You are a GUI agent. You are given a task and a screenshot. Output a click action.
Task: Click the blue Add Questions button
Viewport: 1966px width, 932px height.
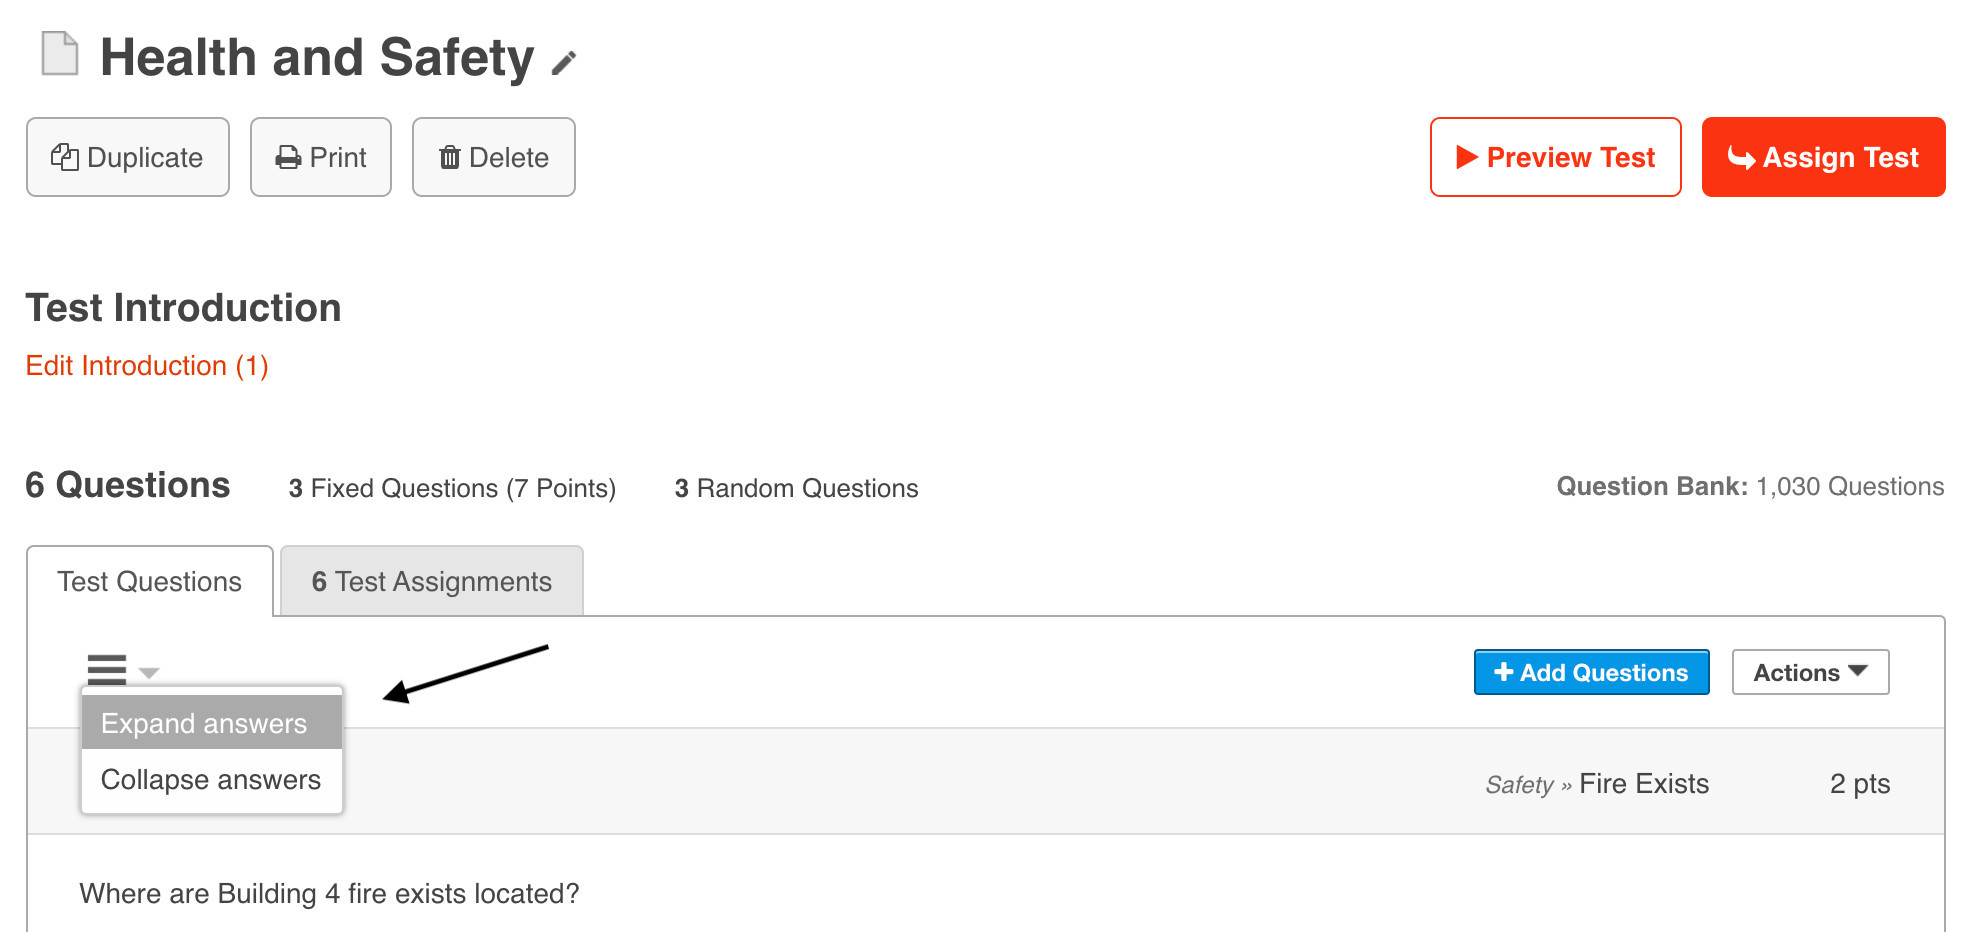coord(1591,673)
